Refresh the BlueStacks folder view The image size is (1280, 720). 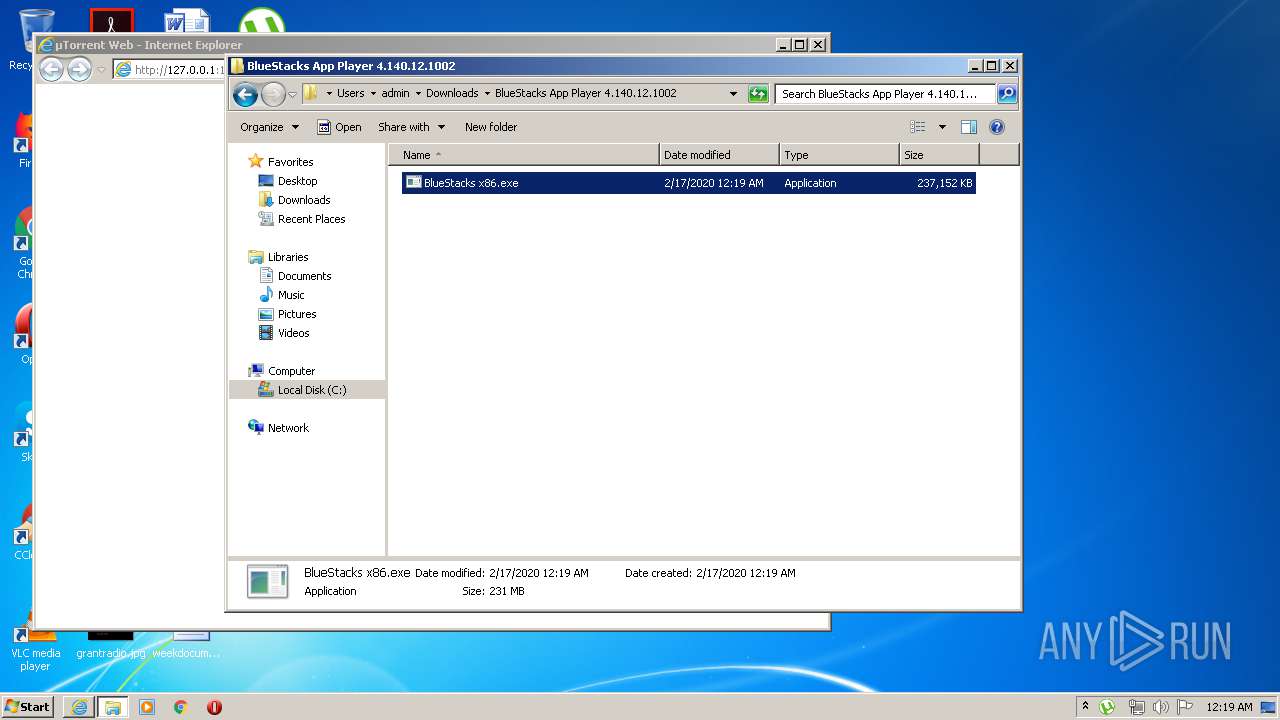[758, 94]
